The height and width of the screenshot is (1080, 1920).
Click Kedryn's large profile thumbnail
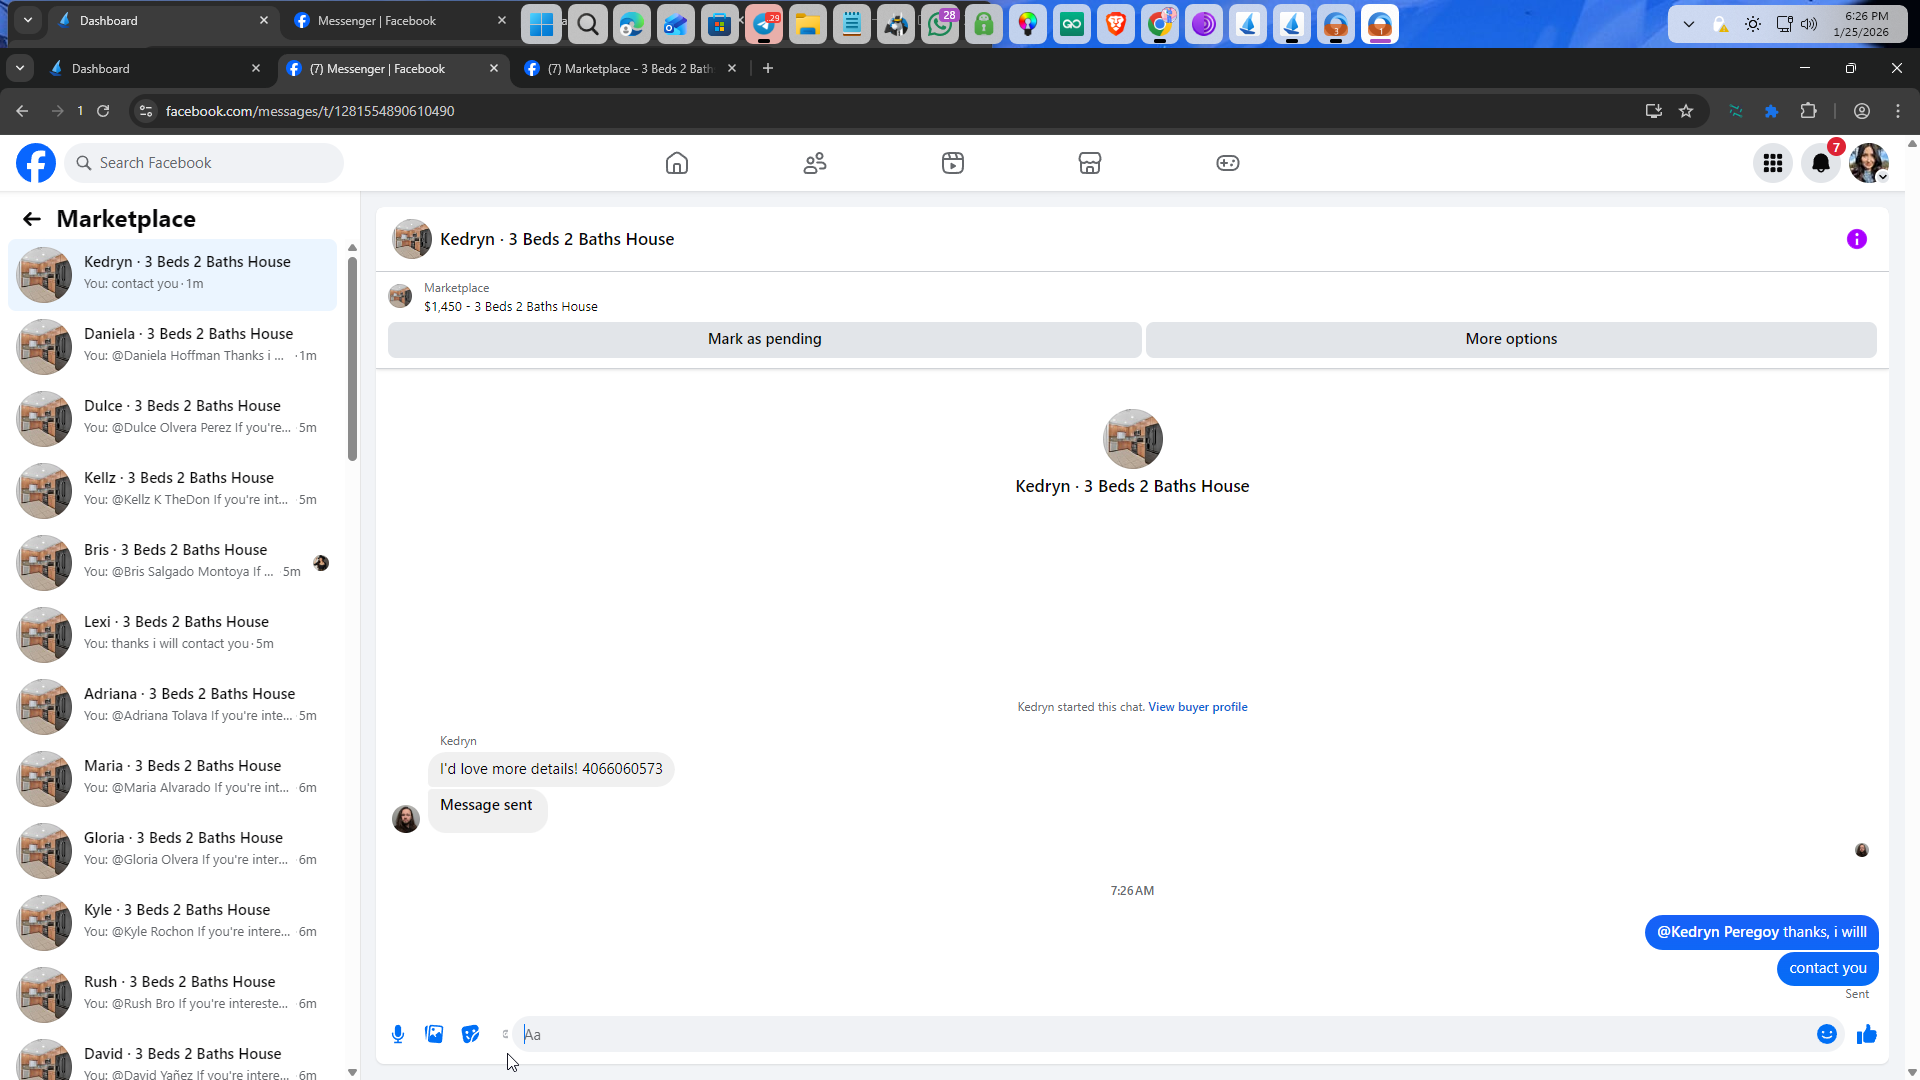(1132, 439)
